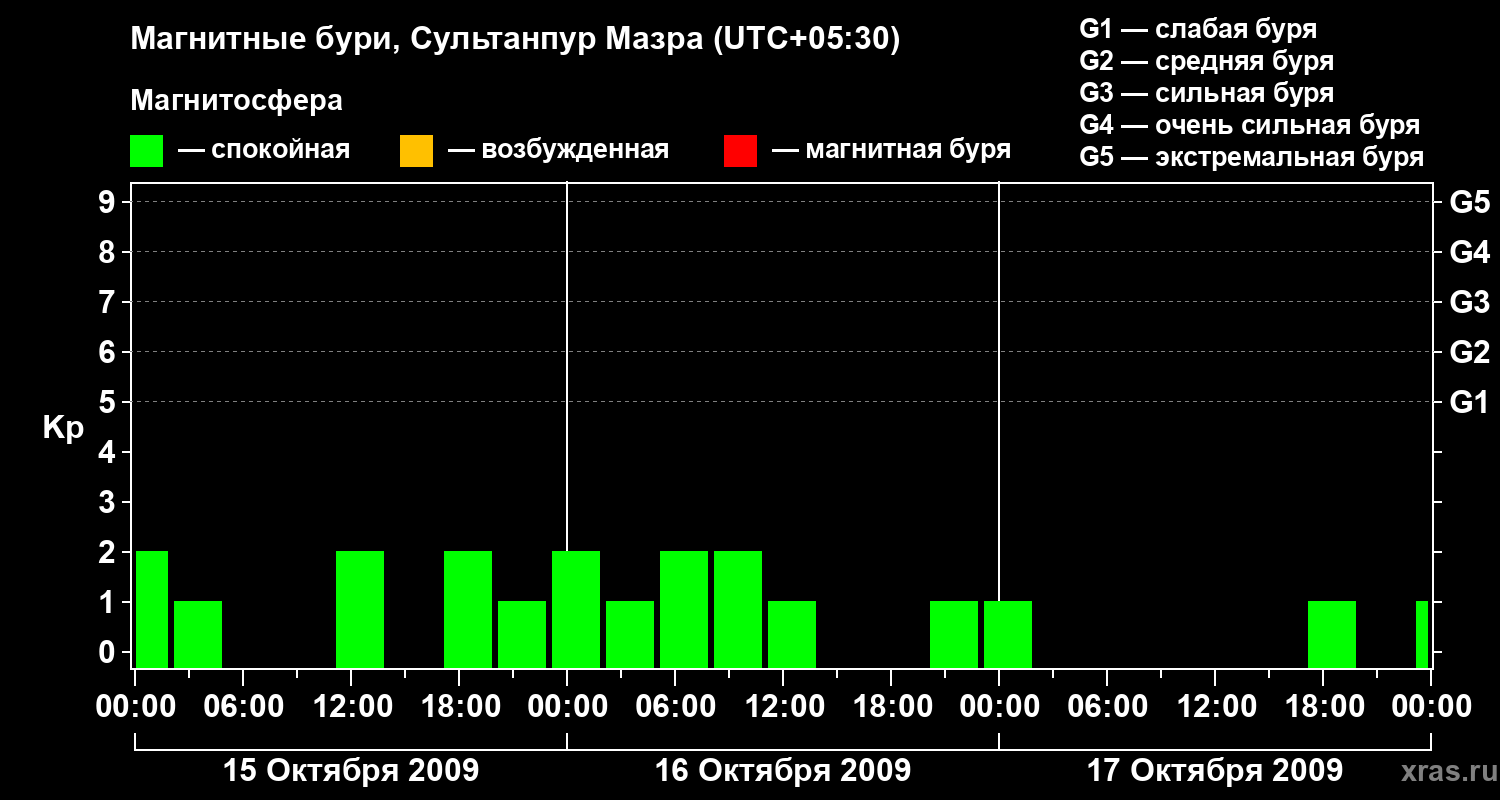
Task: Click the Kp 1 bar at 12:00 on 16 October
Action: pos(792,634)
